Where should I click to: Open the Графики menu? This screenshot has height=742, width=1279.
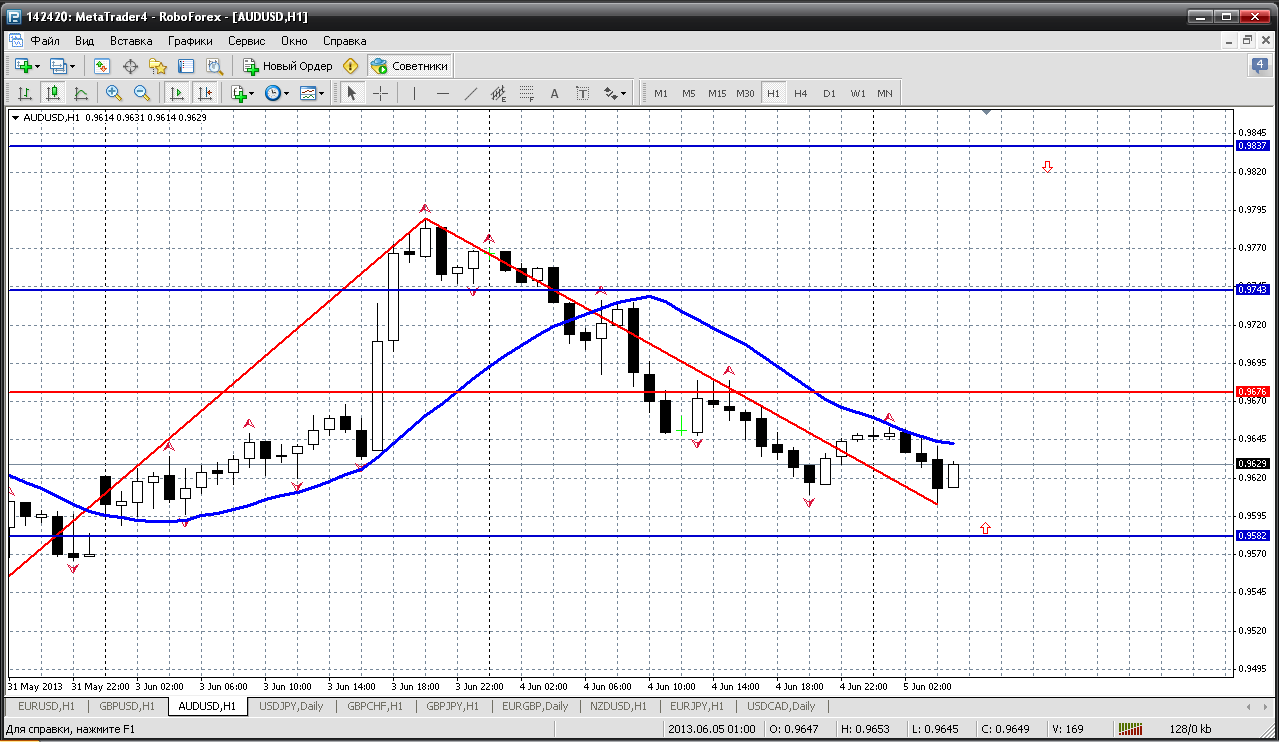coord(190,41)
